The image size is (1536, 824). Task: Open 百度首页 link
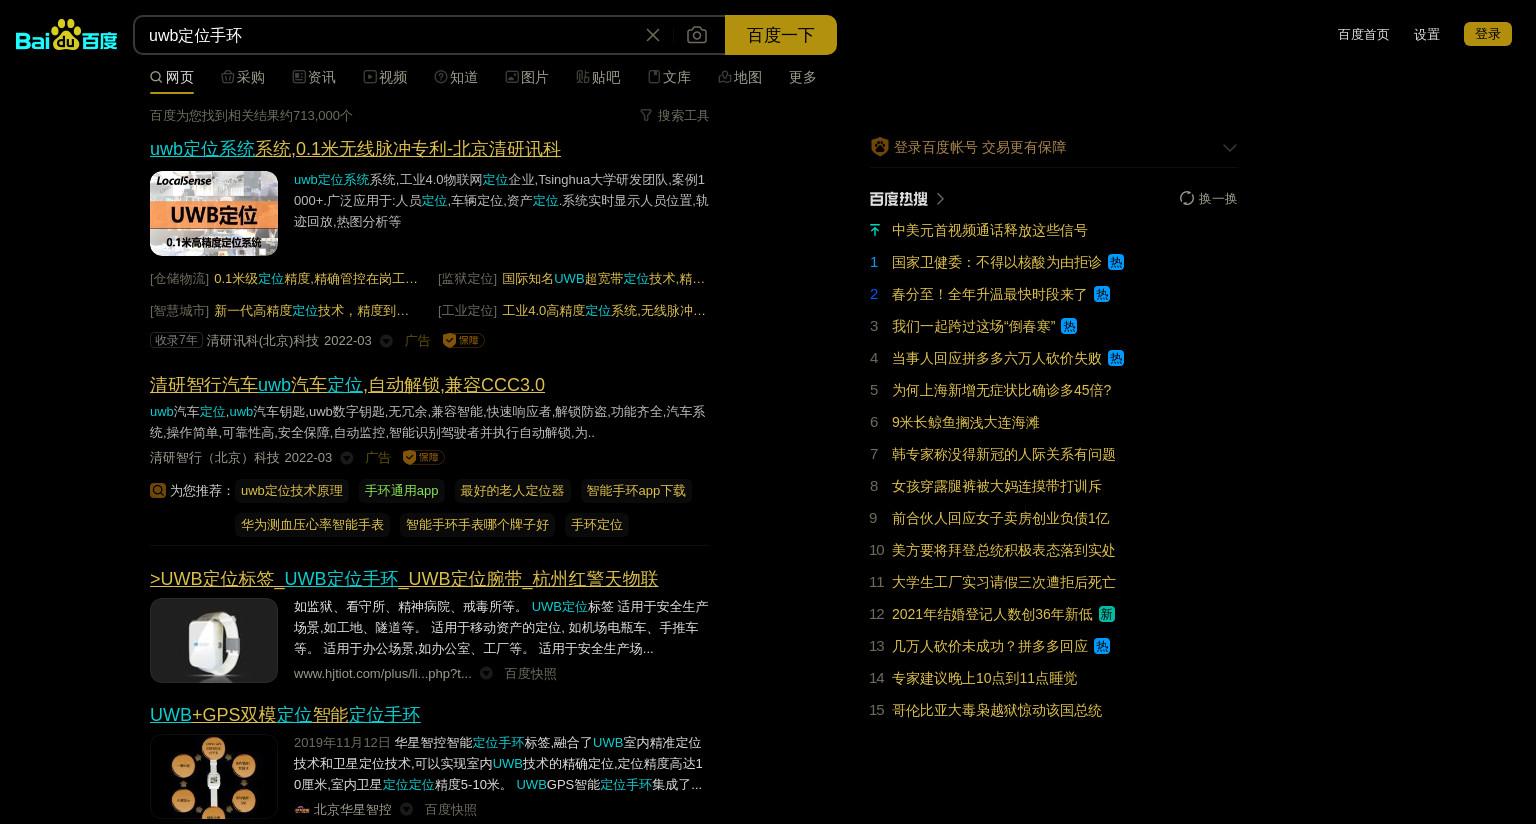1364,34
